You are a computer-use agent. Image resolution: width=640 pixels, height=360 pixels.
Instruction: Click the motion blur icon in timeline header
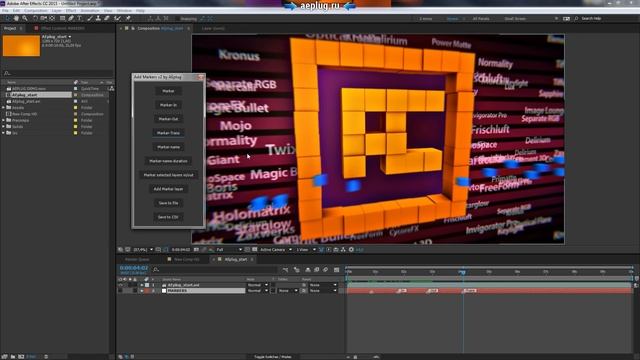[326, 269]
